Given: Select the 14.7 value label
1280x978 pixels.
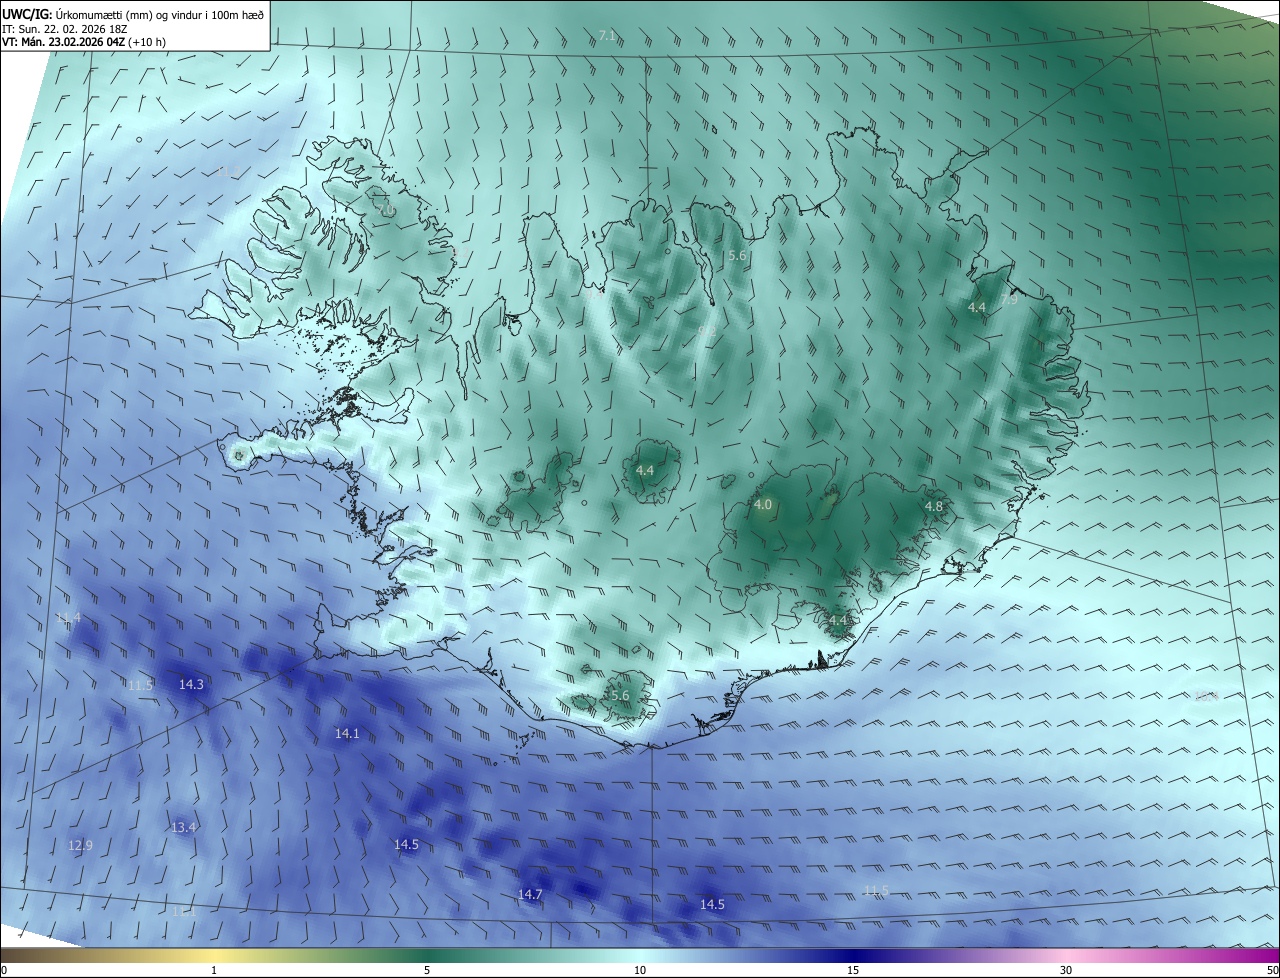Looking at the screenshot, I should [x=530, y=894].
